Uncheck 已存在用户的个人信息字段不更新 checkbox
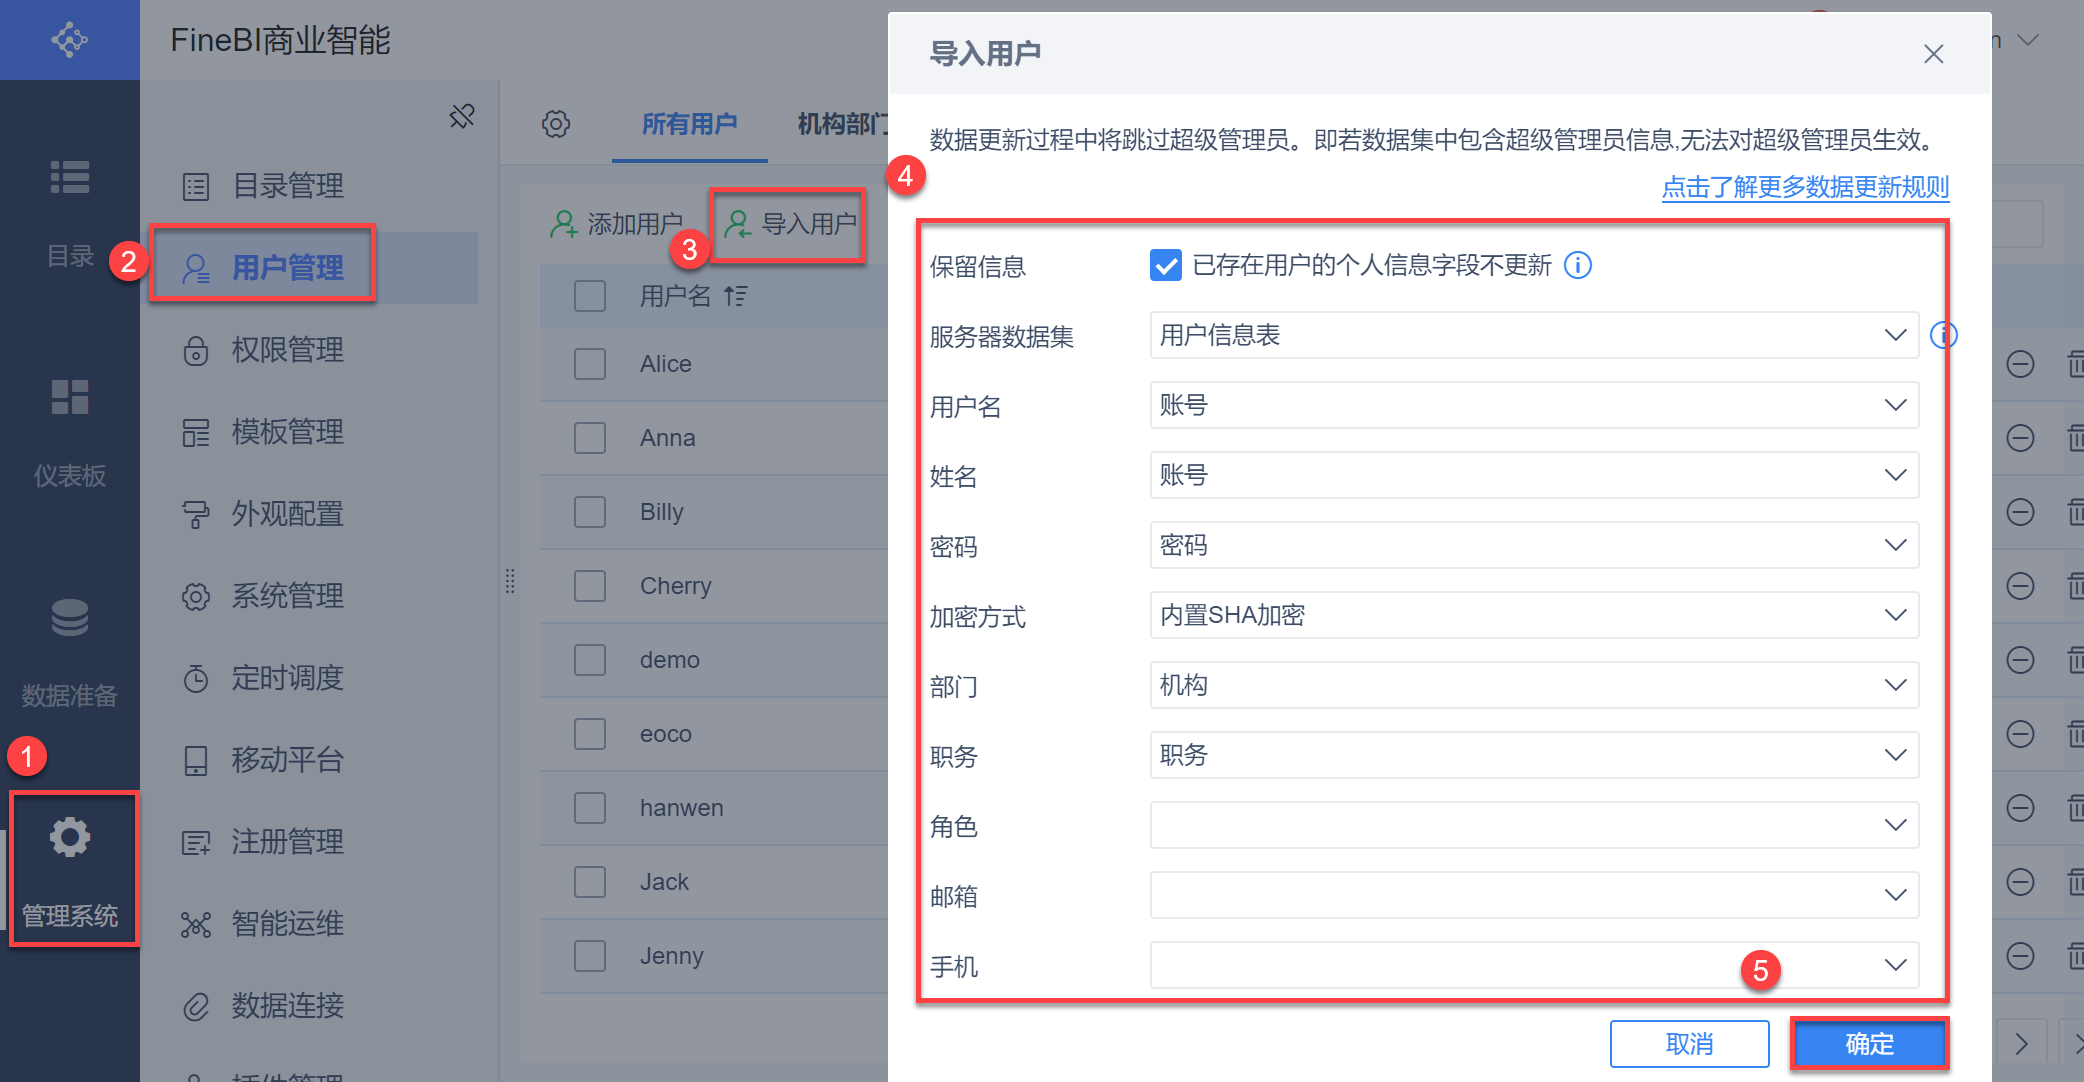This screenshot has height=1082, width=2084. [1166, 265]
